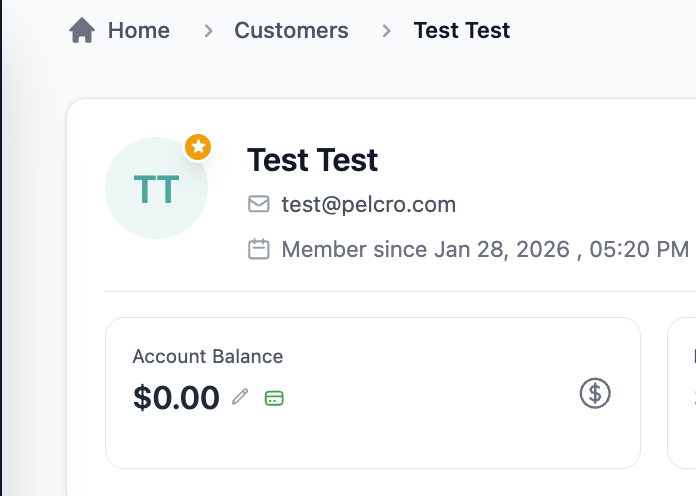
Task: Click the gold star badge on avatar
Action: [x=199, y=148]
